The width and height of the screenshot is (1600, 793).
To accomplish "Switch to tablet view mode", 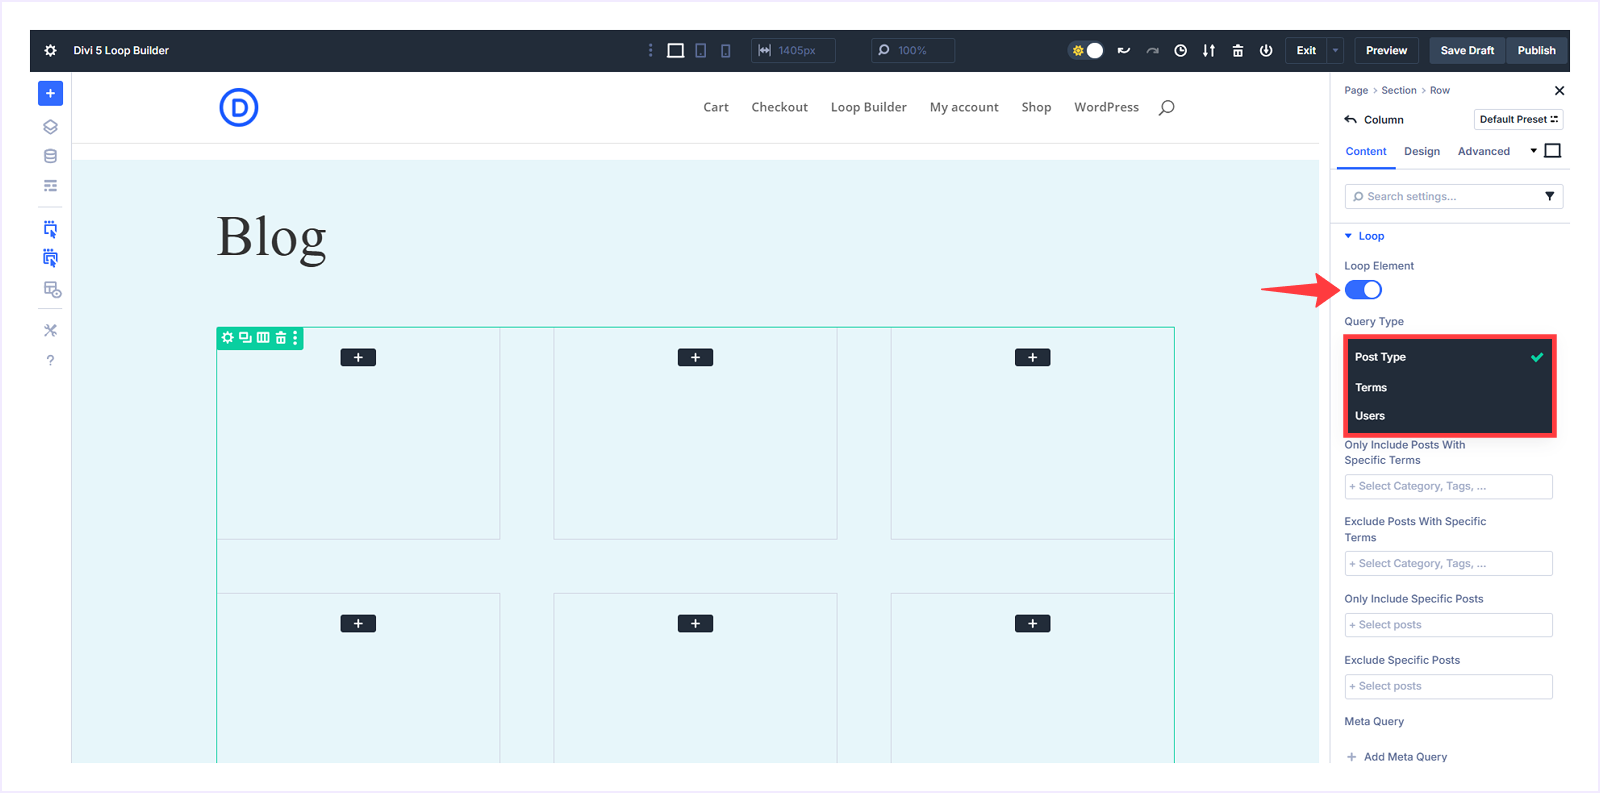I will click(701, 50).
